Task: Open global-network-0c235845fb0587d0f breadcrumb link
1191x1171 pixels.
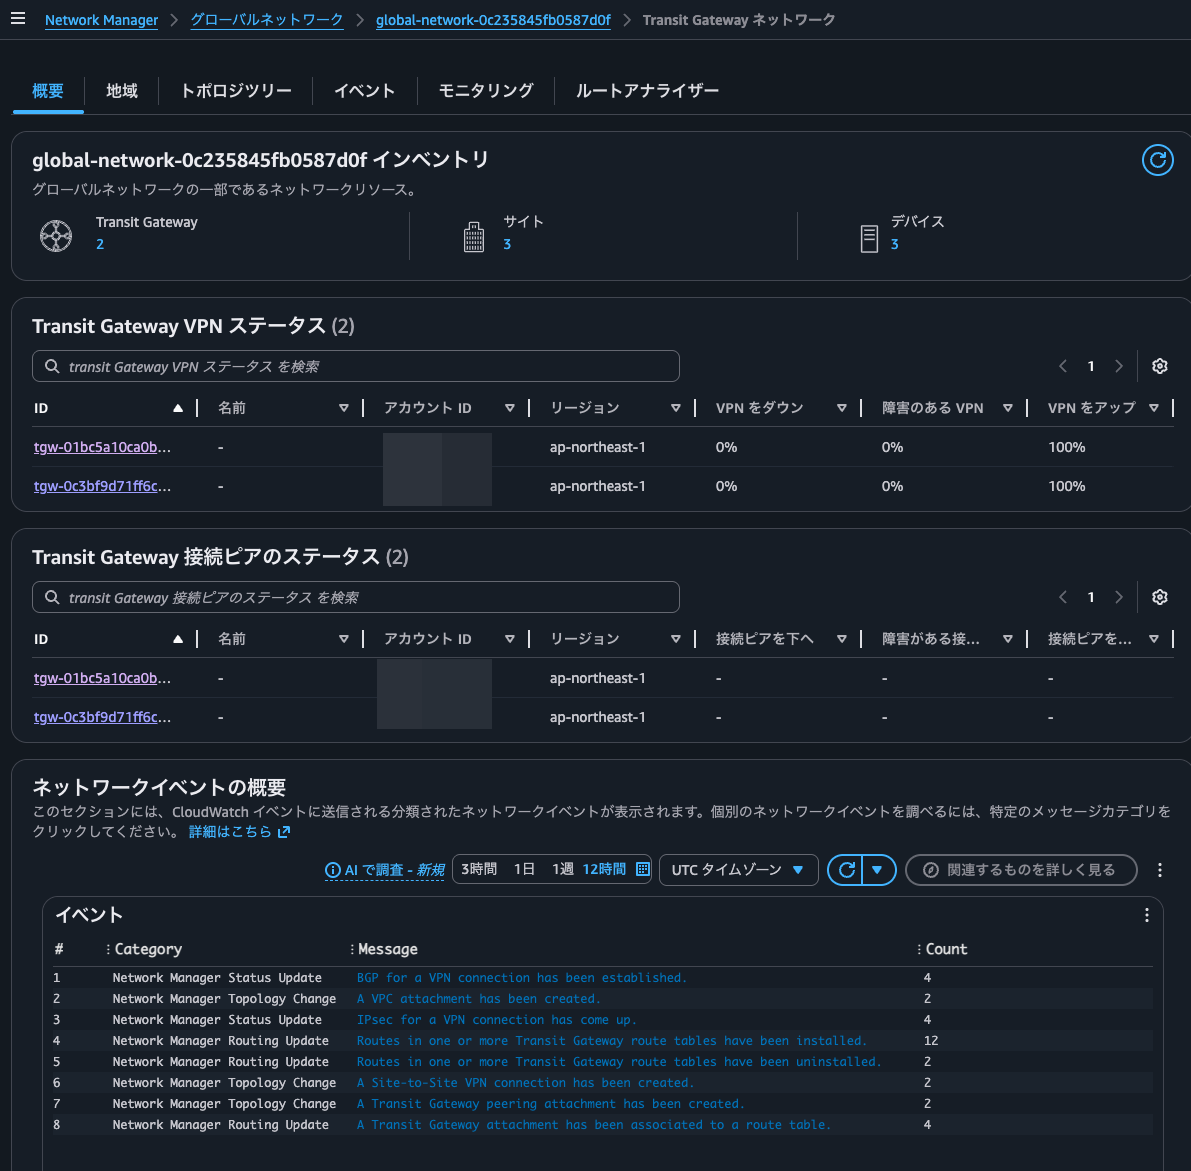Action: [x=493, y=20]
